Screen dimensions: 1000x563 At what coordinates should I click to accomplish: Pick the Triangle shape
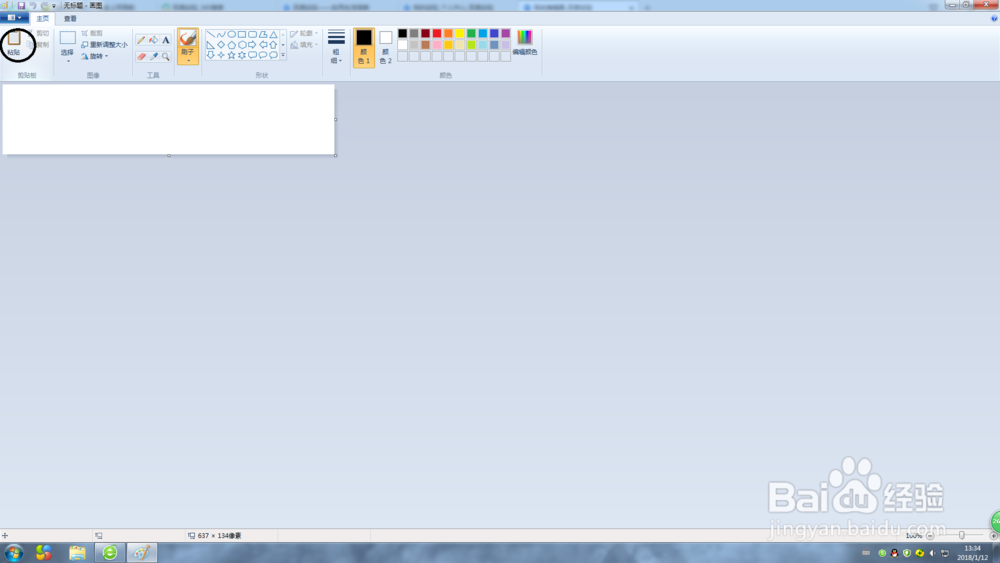pos(273,34)
